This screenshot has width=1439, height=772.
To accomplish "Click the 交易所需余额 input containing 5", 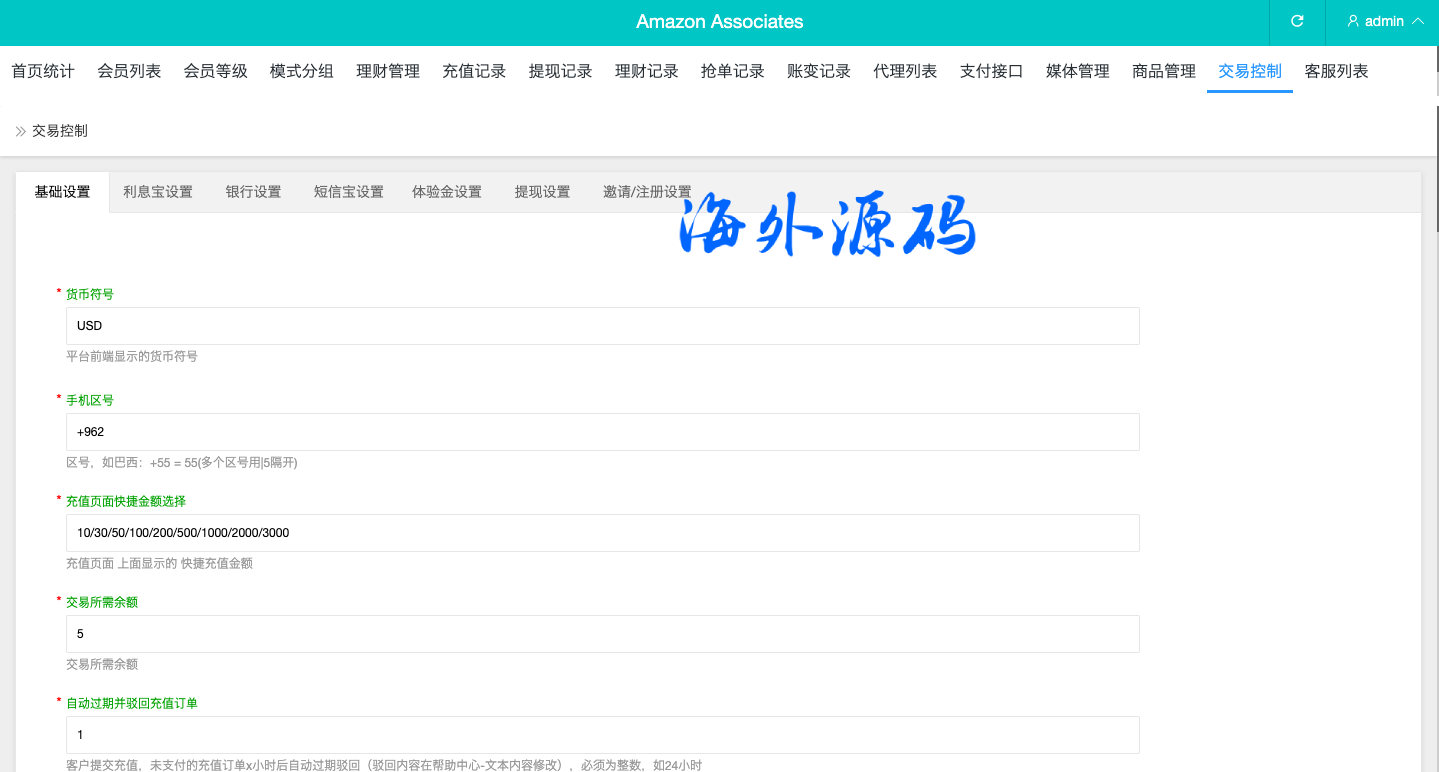I will point(602,634).
